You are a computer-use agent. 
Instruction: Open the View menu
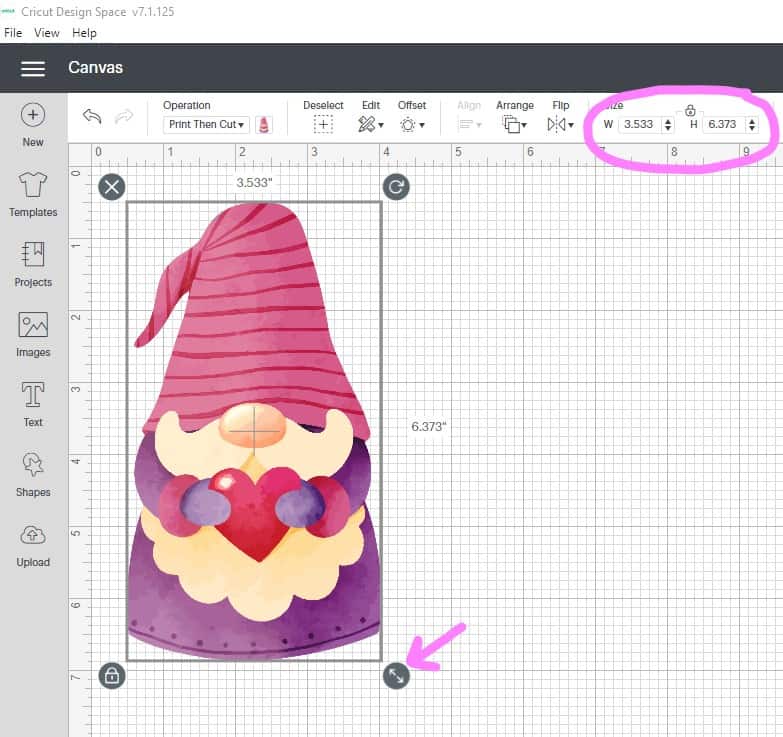pyautogui.click(x=46, y=33)
